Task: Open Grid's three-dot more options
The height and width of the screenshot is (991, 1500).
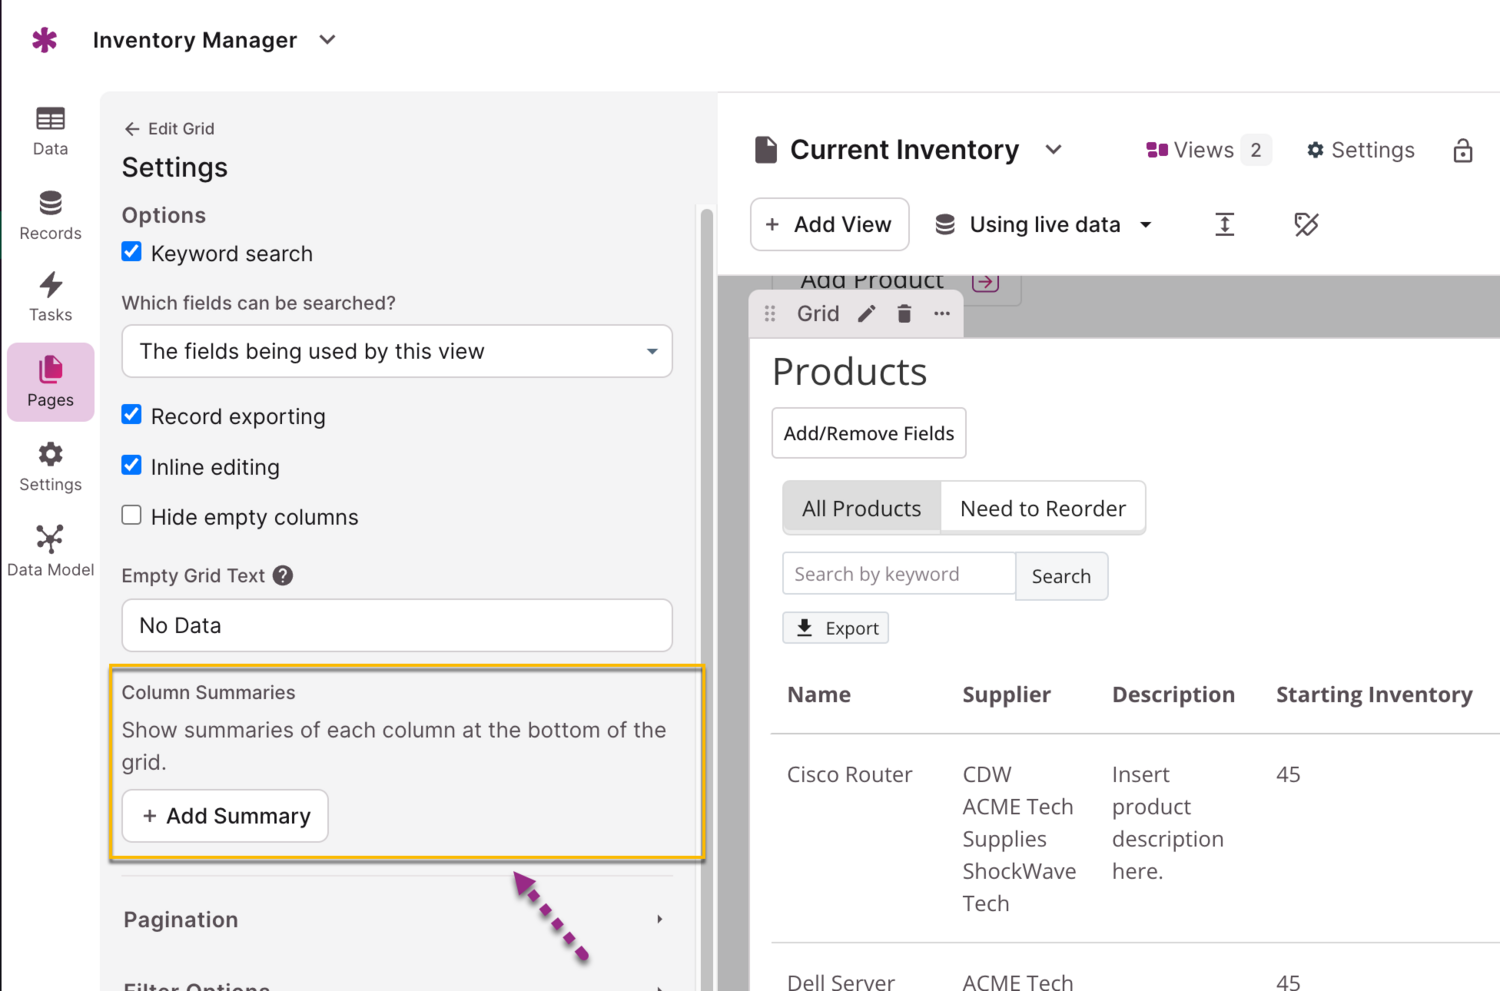Action: click(942, 314)
